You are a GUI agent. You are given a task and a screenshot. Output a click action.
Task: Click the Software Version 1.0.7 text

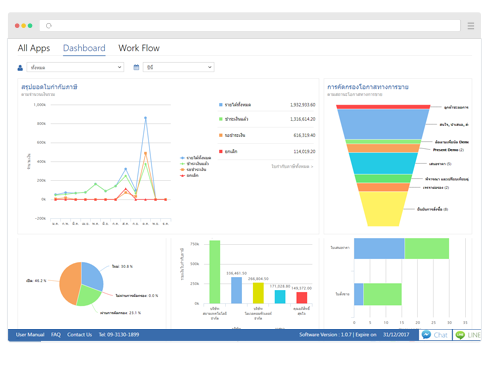[326, 335]
